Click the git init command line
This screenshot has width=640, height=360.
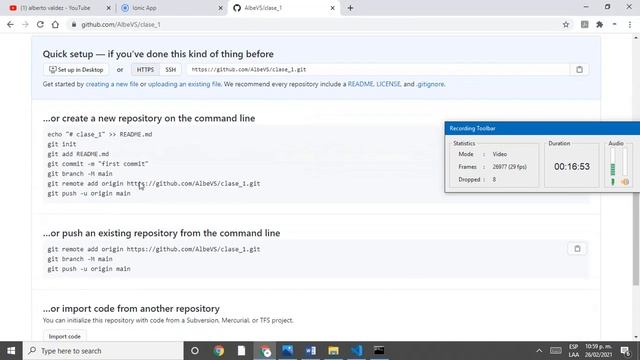click(62, 144)
